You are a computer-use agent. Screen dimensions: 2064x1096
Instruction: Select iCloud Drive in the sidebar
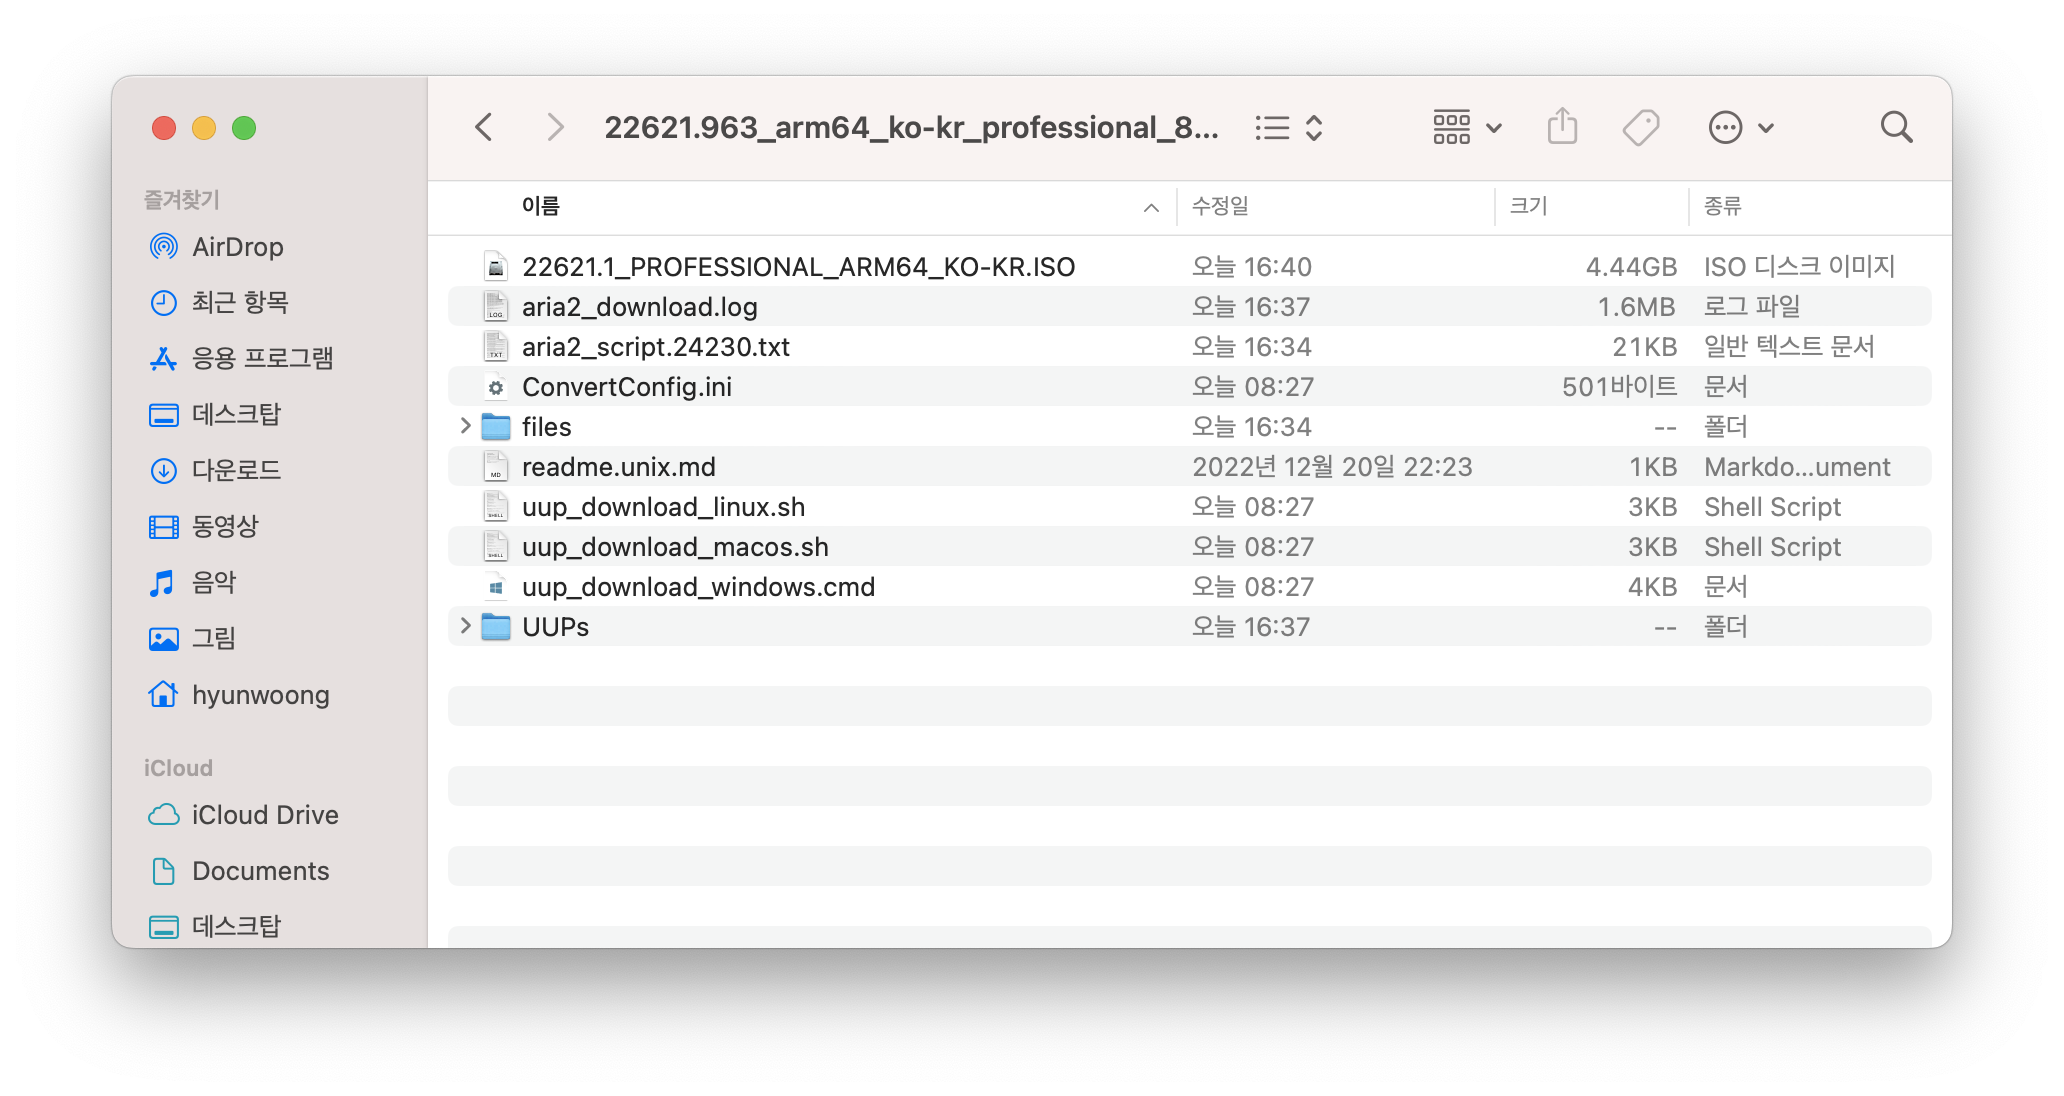(x=264, y=815)
